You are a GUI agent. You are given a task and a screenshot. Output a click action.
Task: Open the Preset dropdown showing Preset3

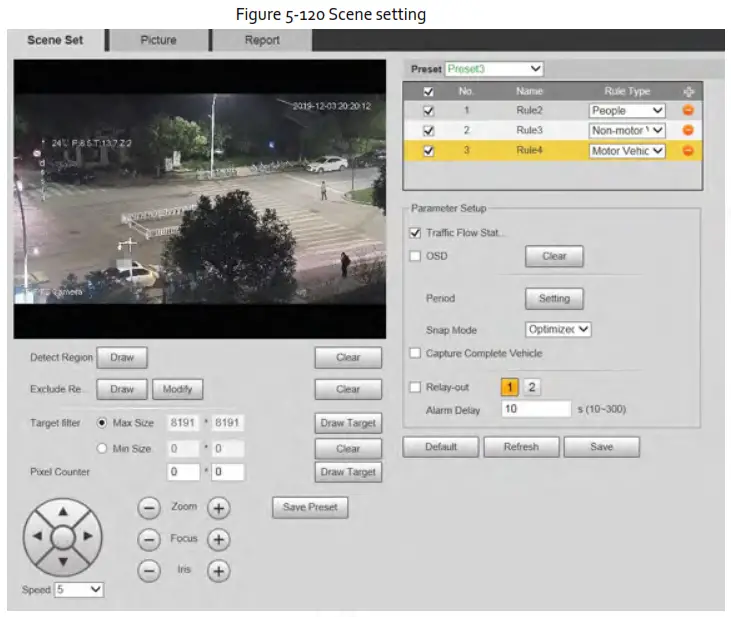(x=494, y=69)
